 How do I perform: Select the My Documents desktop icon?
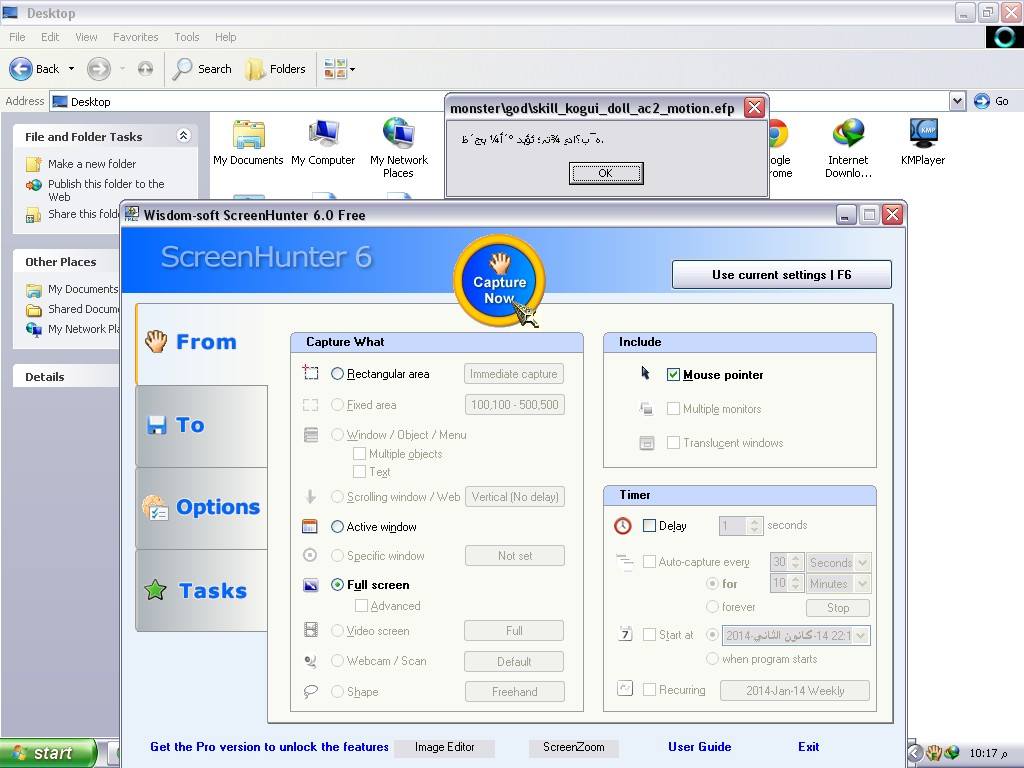(x=248, y=143)
